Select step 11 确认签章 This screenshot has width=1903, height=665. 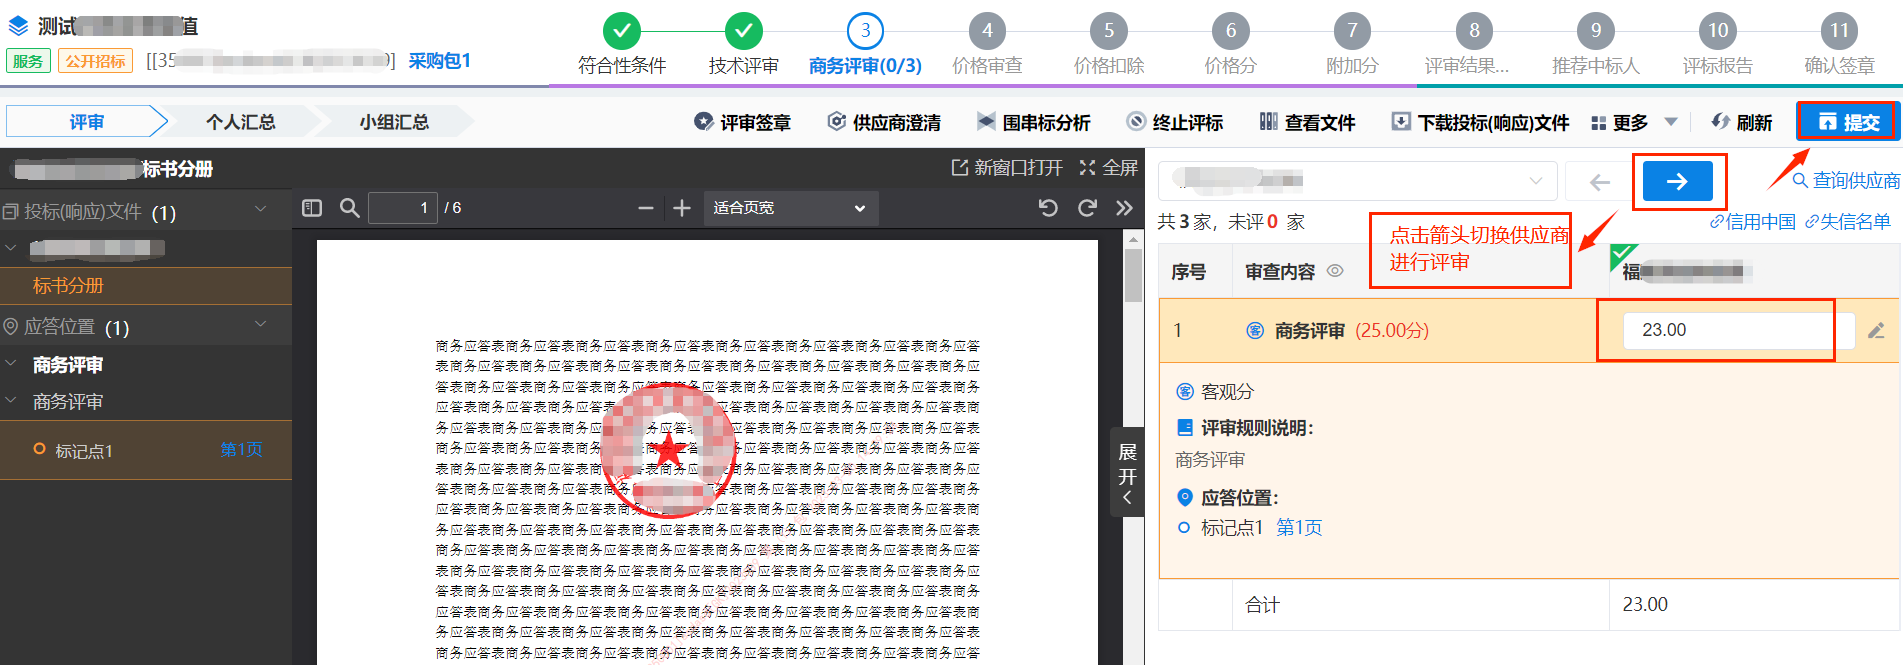point(1840,45)
